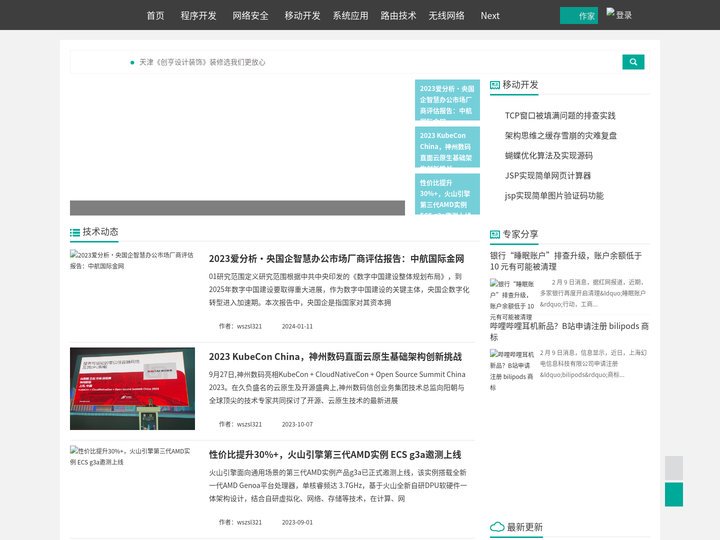720x540 pixels.
Task: Click the 哔哩哔哩耳机 article thumbnail
Action: click(512, 371)
